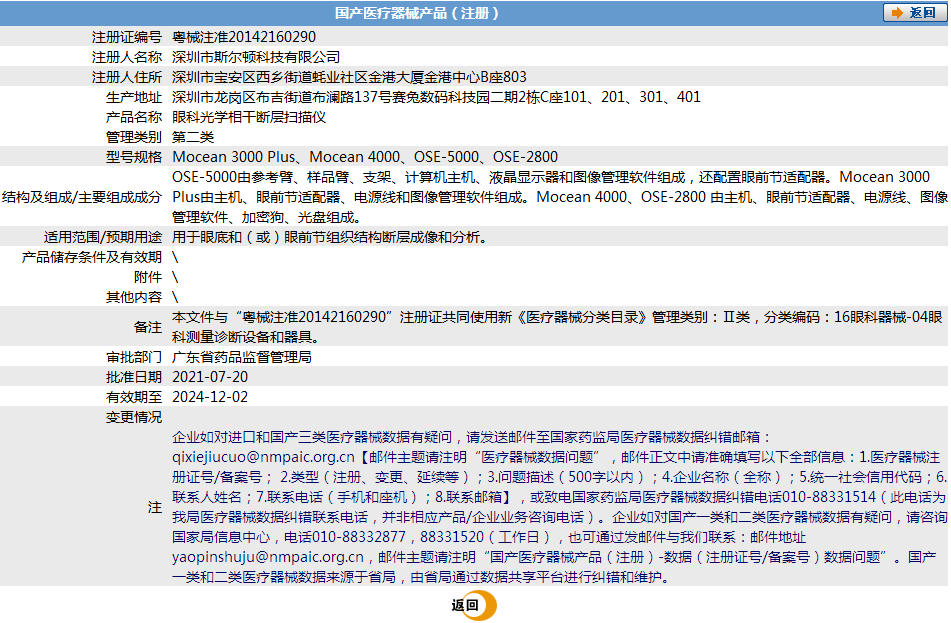This screenshot has width=951, height=623.
Task: Click the 适用范围/预期用途 label
Action: point(103,237)
